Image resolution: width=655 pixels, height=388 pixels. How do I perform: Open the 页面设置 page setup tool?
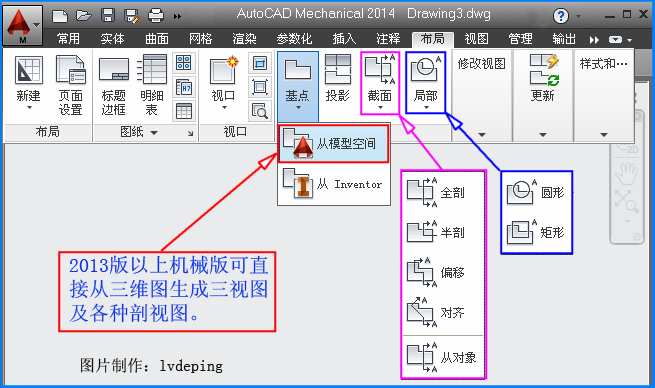pos(71,86)
